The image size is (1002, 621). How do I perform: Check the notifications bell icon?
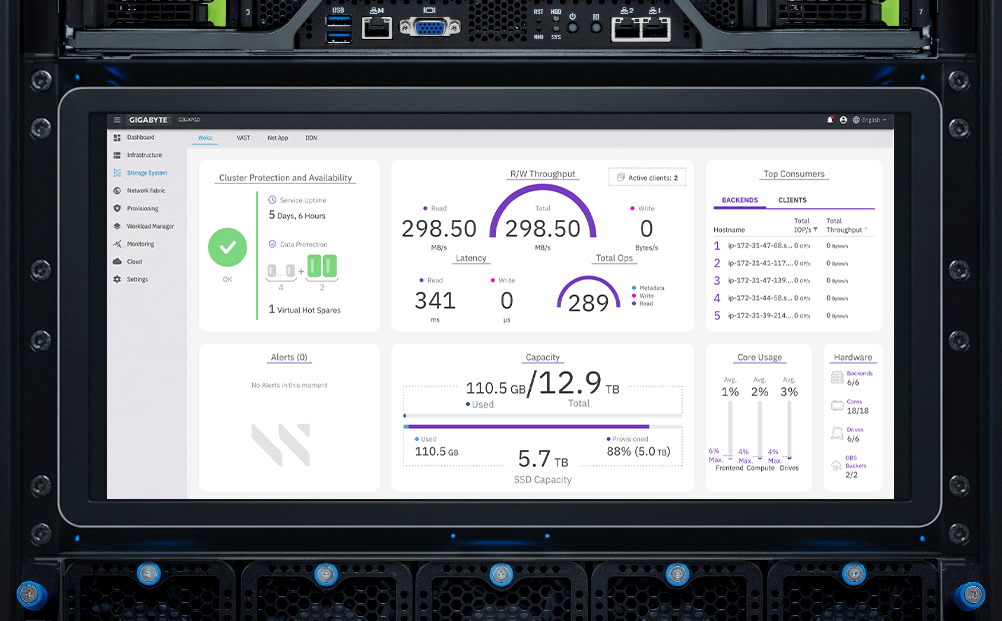point(830,120)
